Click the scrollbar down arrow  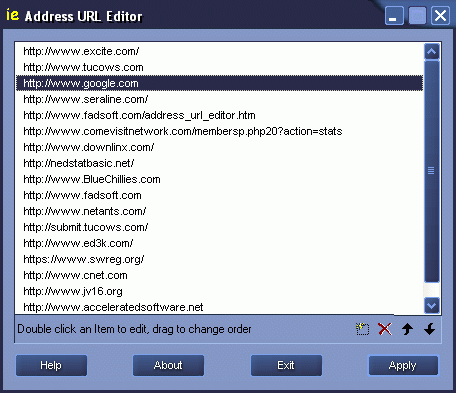point(432,305)
